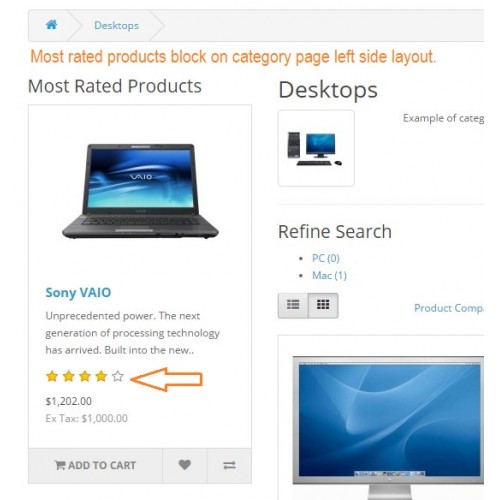The image size is (500, 500).
Task: Open the Sony VAIO product title
Action: (78, 292)
